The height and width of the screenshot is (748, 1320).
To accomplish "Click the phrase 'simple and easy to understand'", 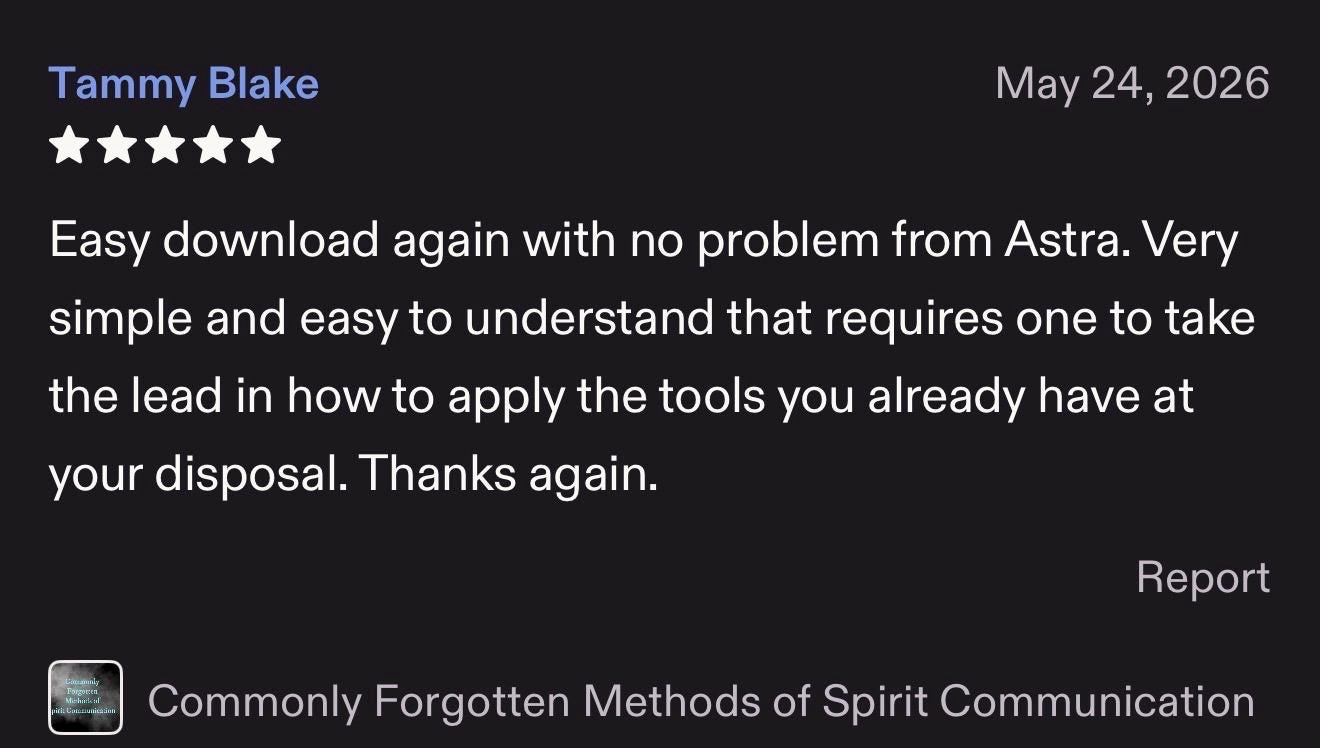I will (382, 319).
